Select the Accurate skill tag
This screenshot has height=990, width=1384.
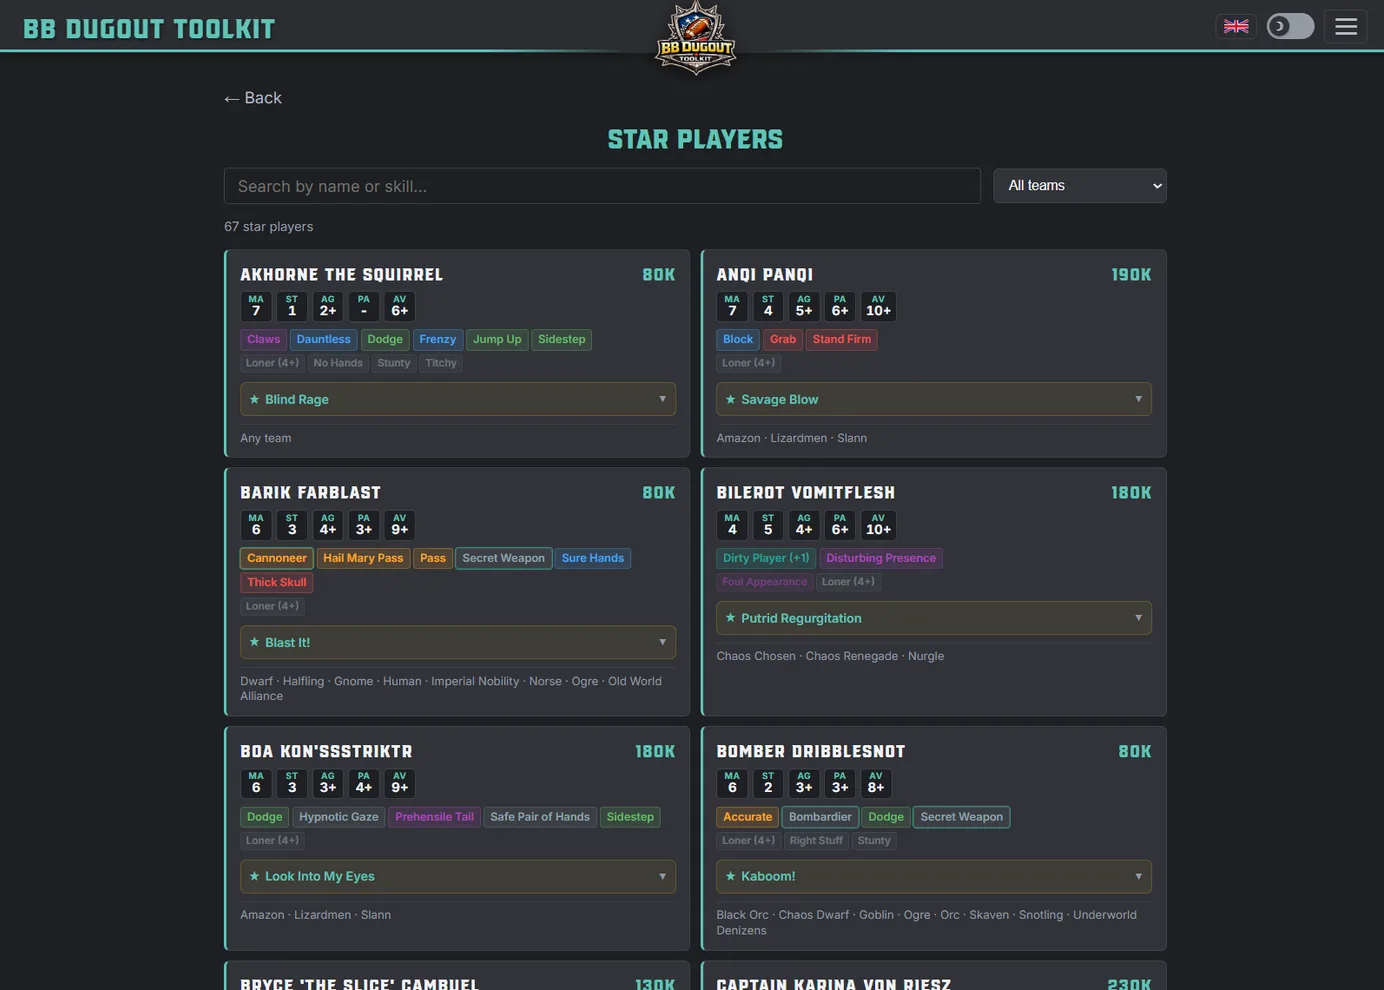[x=748, y=817]
